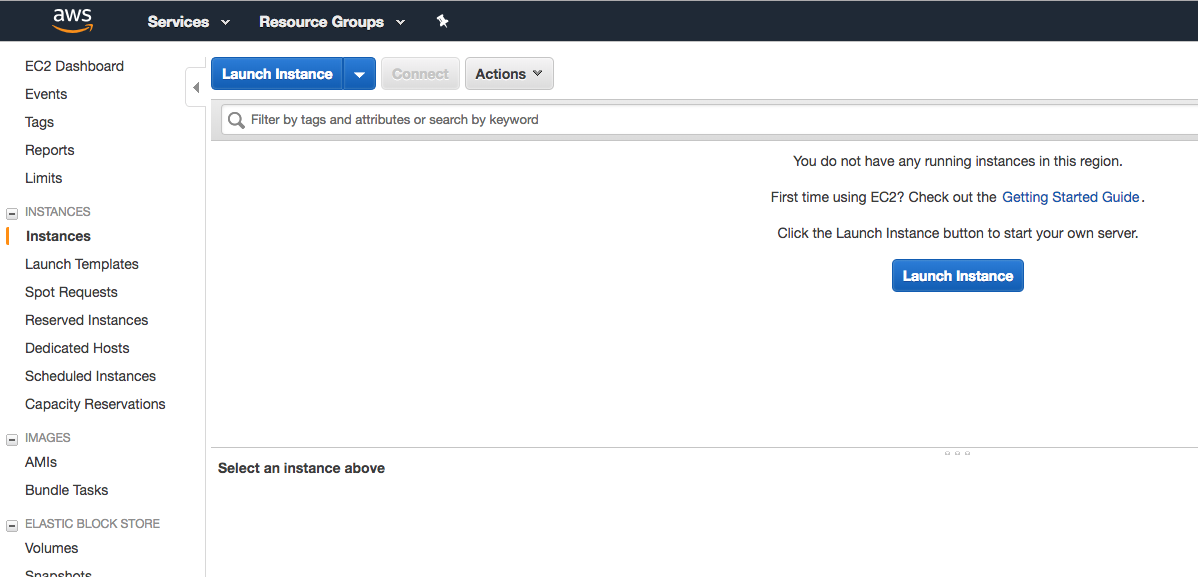Screen dimensions: 1198x577
Task: Click the magnifier icon in filter bar
Action: coord(237,120)
